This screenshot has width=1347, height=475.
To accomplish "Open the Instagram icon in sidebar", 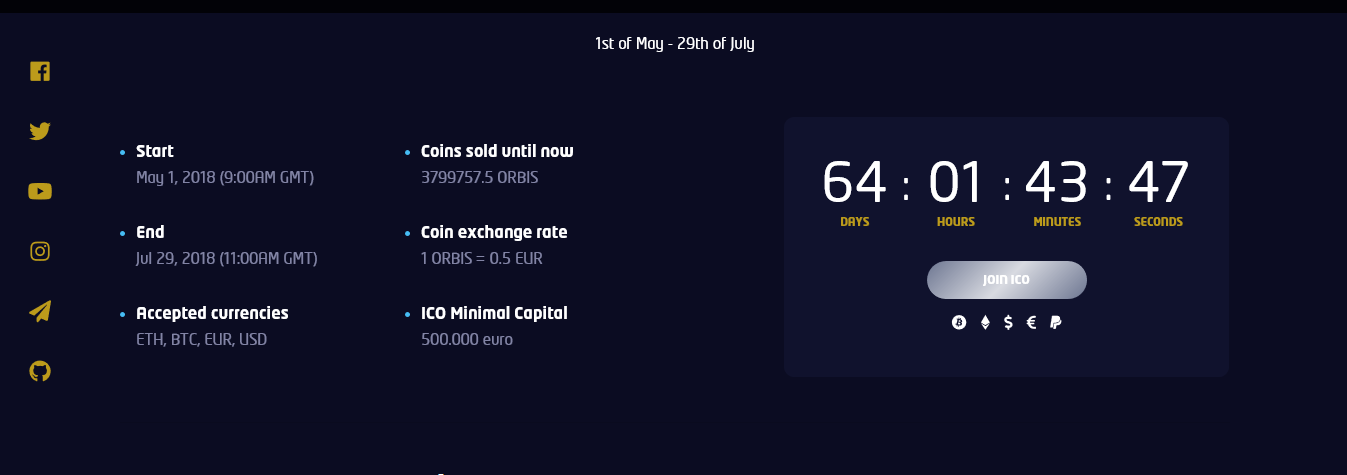I will 40,251.
